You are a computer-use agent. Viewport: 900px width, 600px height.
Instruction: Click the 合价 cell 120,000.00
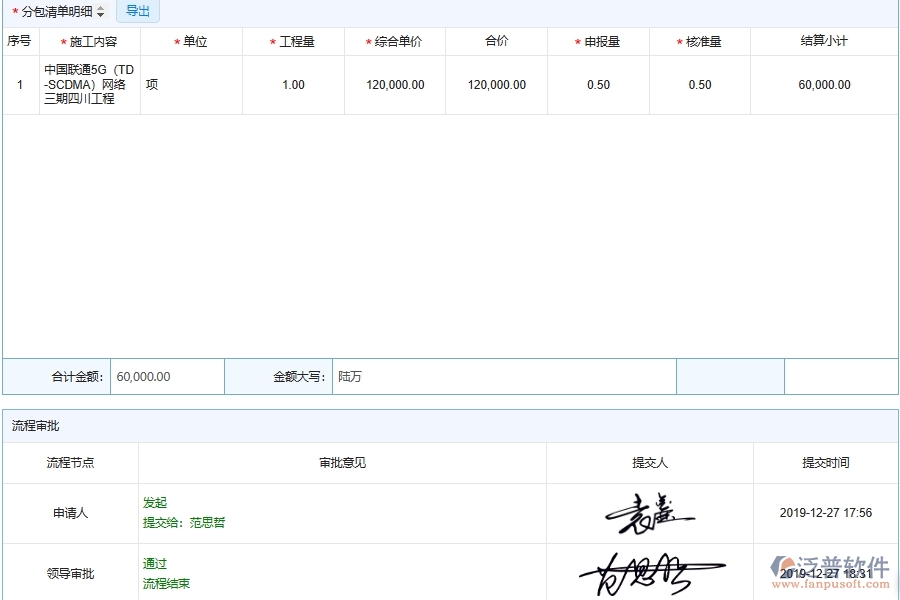(x=496, y=85)
